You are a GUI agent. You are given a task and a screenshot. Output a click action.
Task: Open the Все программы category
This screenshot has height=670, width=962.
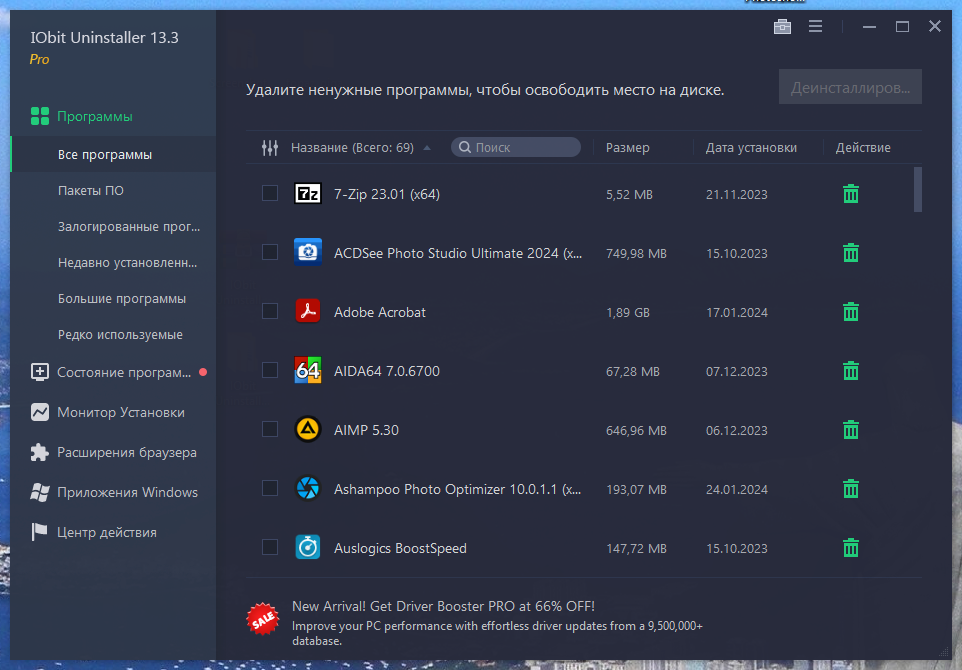coord(113,155)
